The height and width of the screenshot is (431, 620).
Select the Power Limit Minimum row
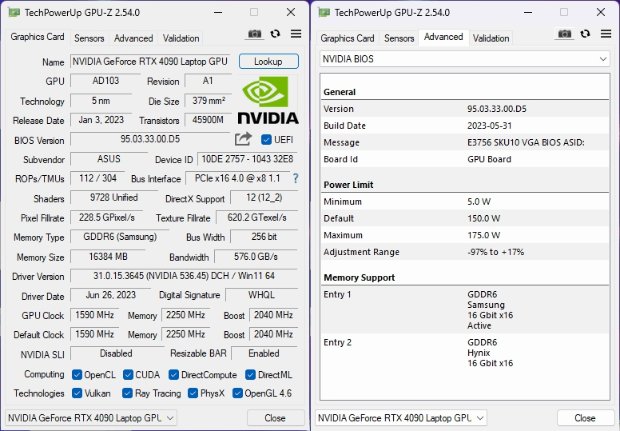tap(465, 202)
